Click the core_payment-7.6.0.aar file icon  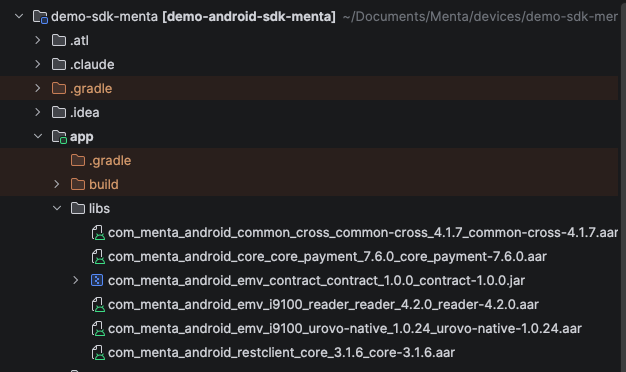[98, 257]
